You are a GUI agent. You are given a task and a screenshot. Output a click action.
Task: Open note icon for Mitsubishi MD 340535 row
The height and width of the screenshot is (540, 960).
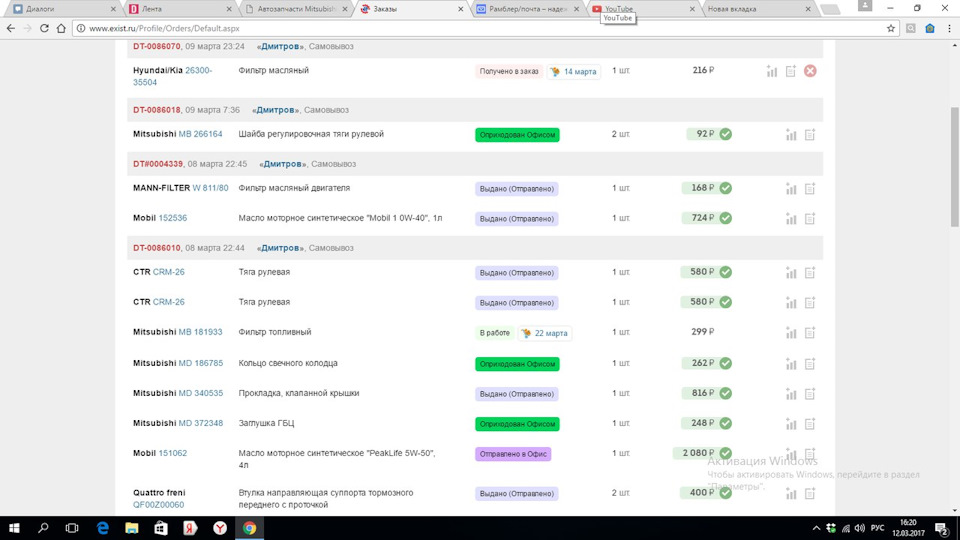(x=810, y=394)
